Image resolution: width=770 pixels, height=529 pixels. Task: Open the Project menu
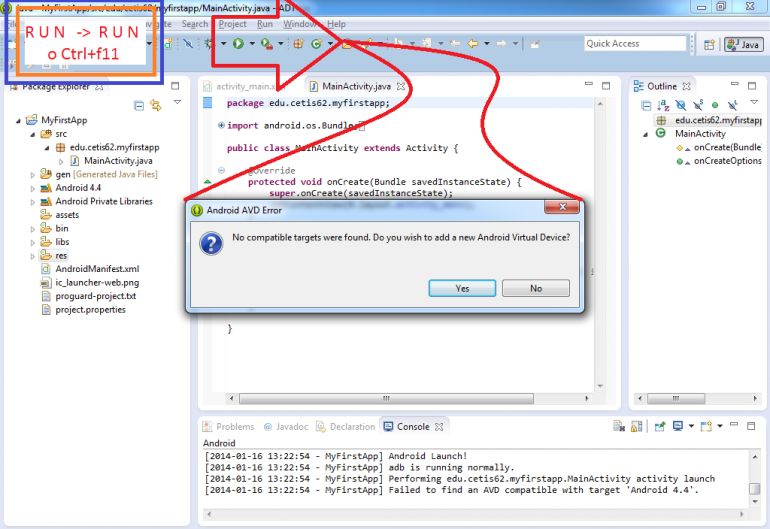point(233,24)
